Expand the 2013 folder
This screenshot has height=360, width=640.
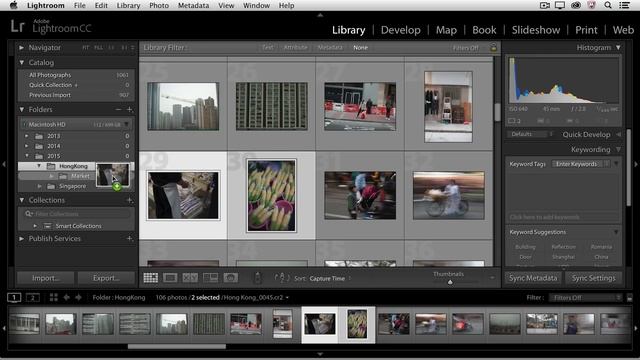click(27, 136)
